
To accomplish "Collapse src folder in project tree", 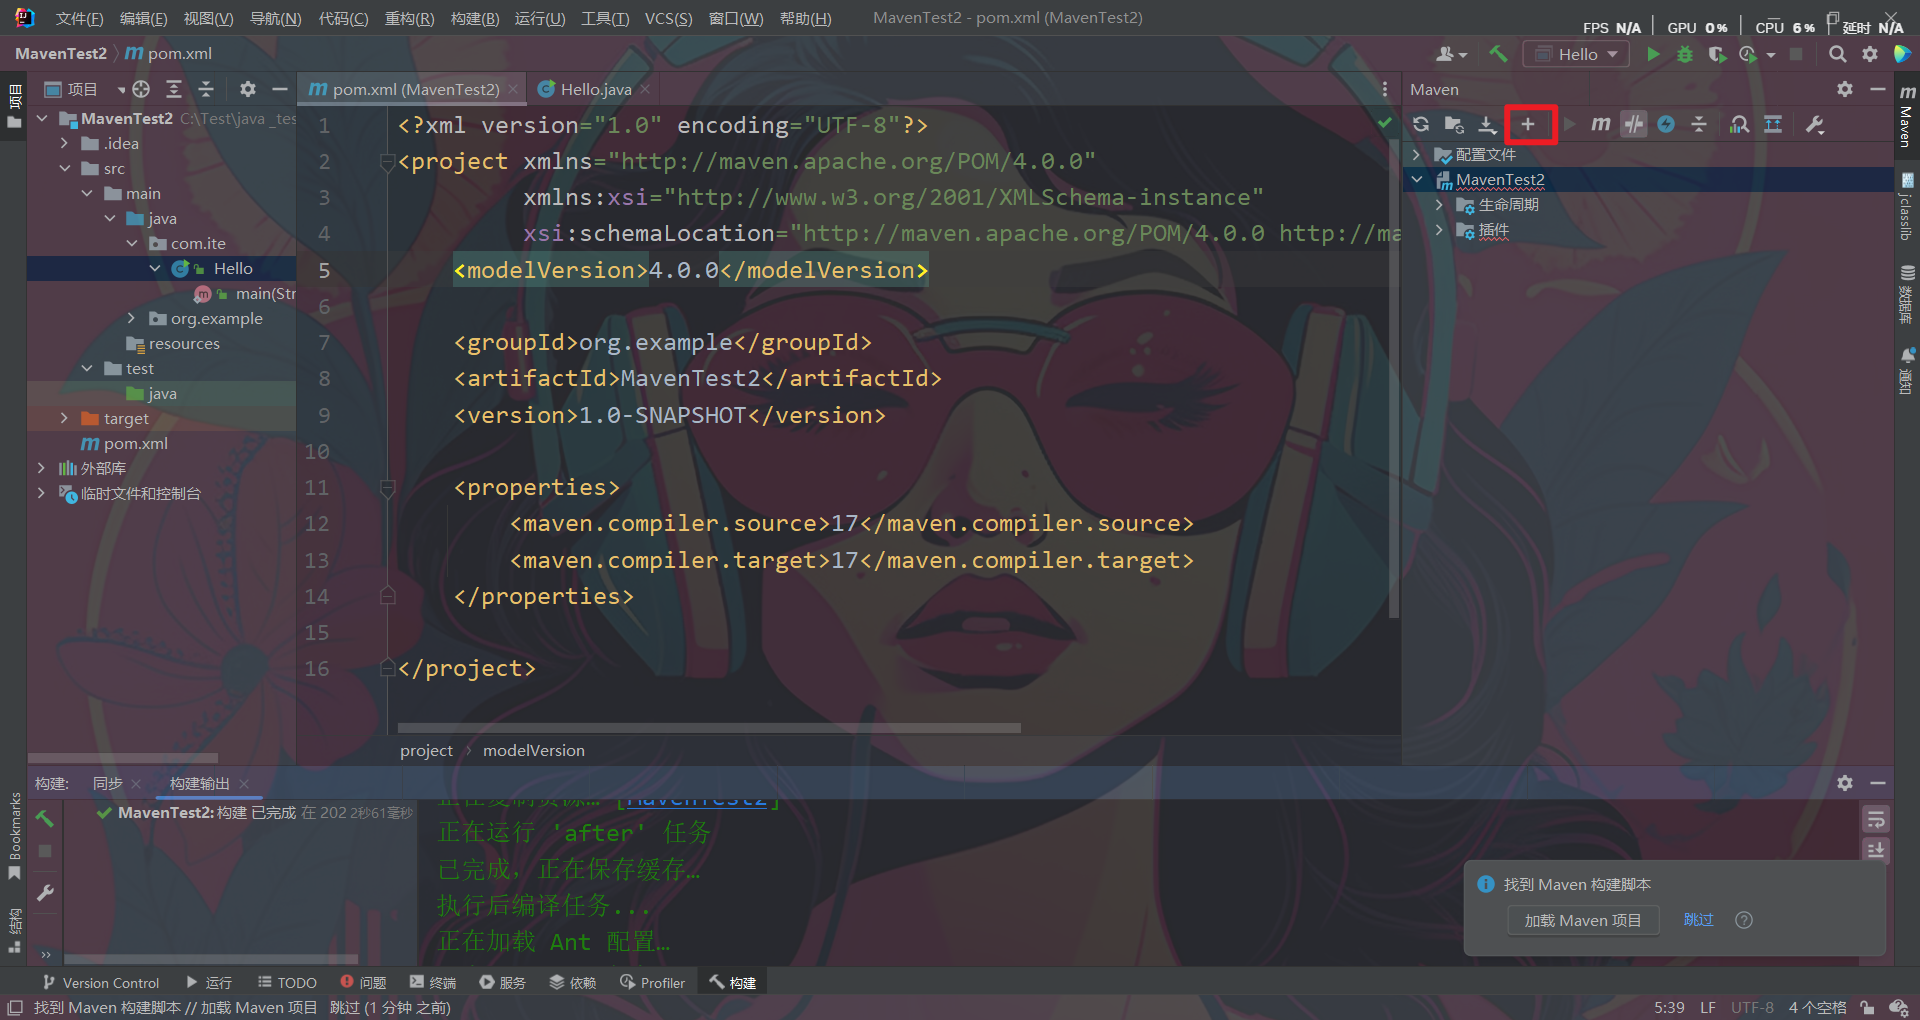I will (65, 168).
